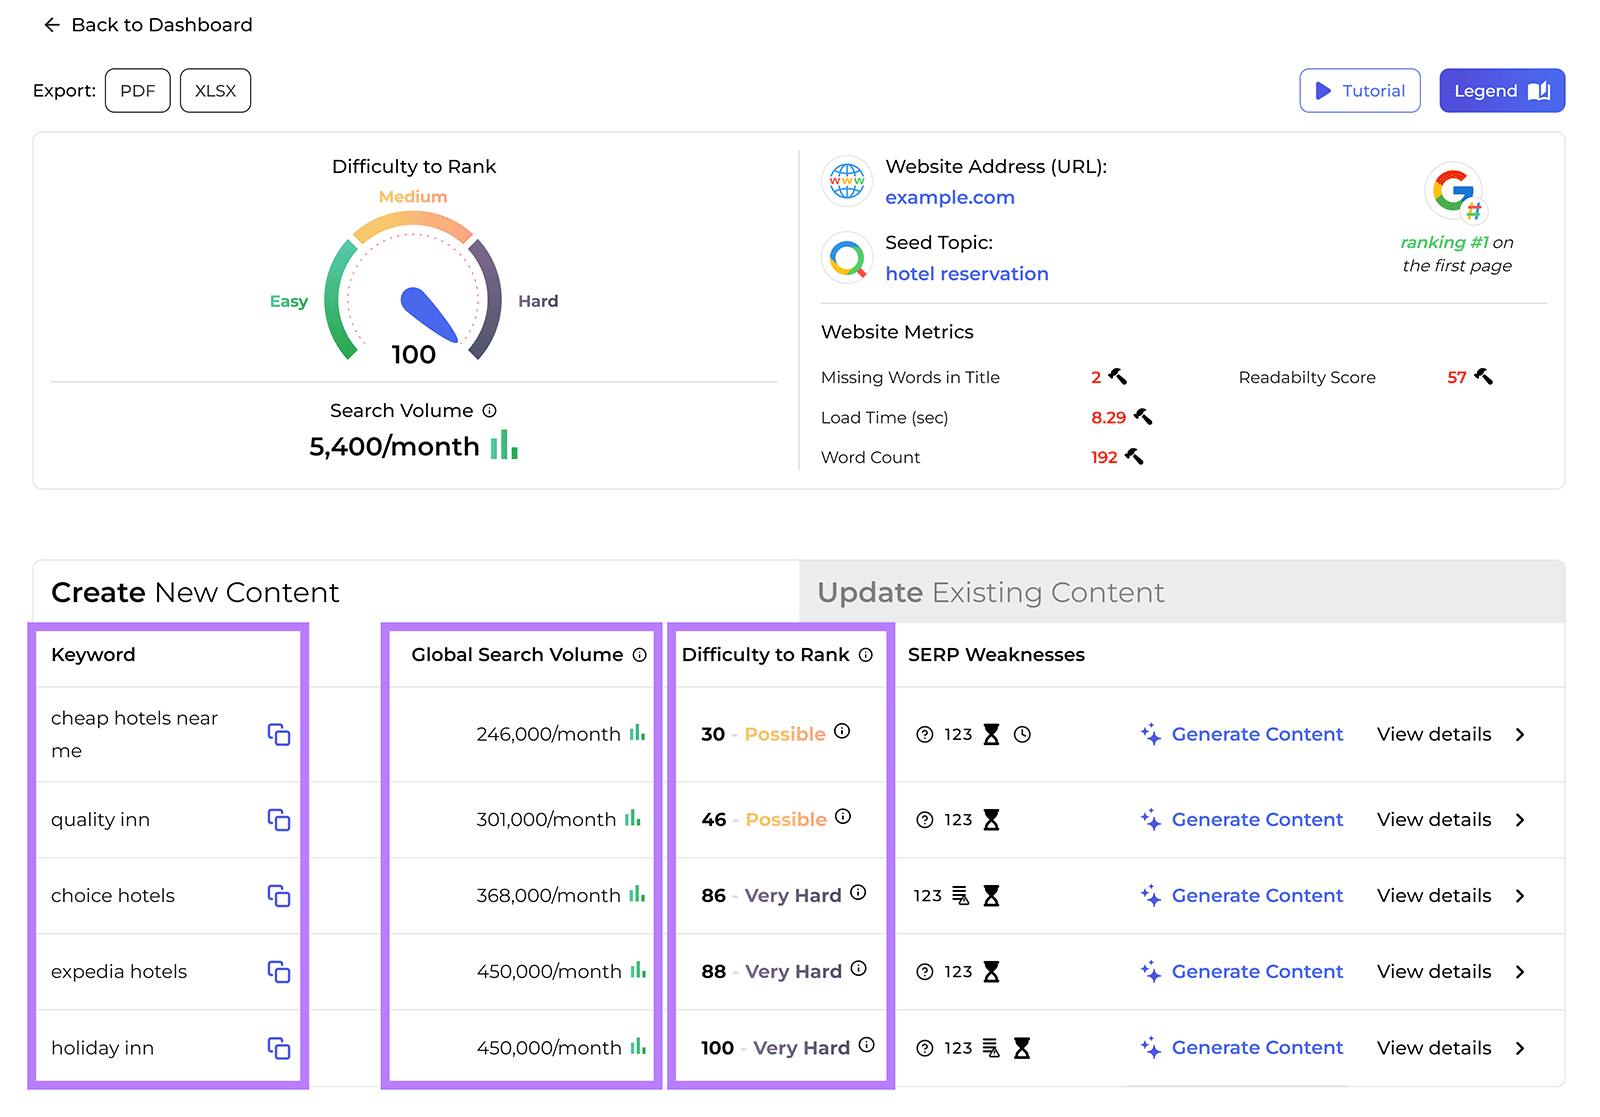Open the example.com website link
Screen dimensions: 1600x1117
tap(949, 198)
